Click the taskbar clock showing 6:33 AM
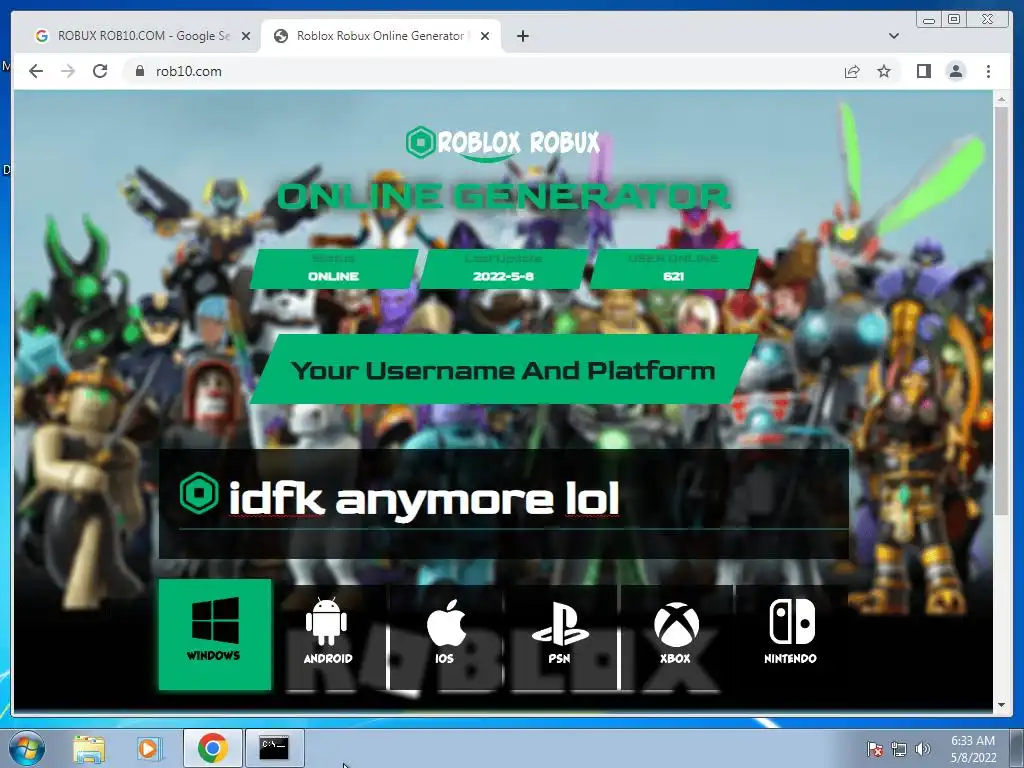The width and height of the screenshot is (1024, 768). pyautogui.click(x=973, y=749)
